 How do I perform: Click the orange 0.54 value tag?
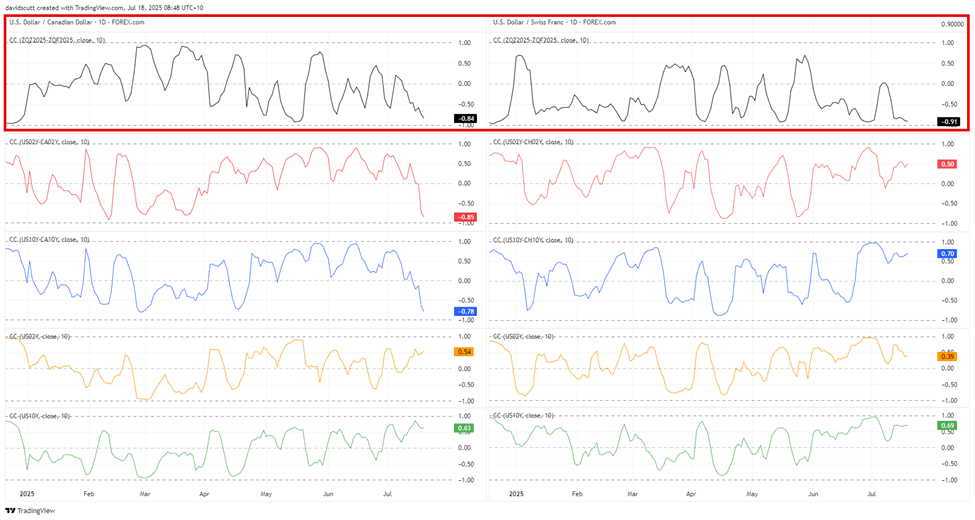pos(464,352)
